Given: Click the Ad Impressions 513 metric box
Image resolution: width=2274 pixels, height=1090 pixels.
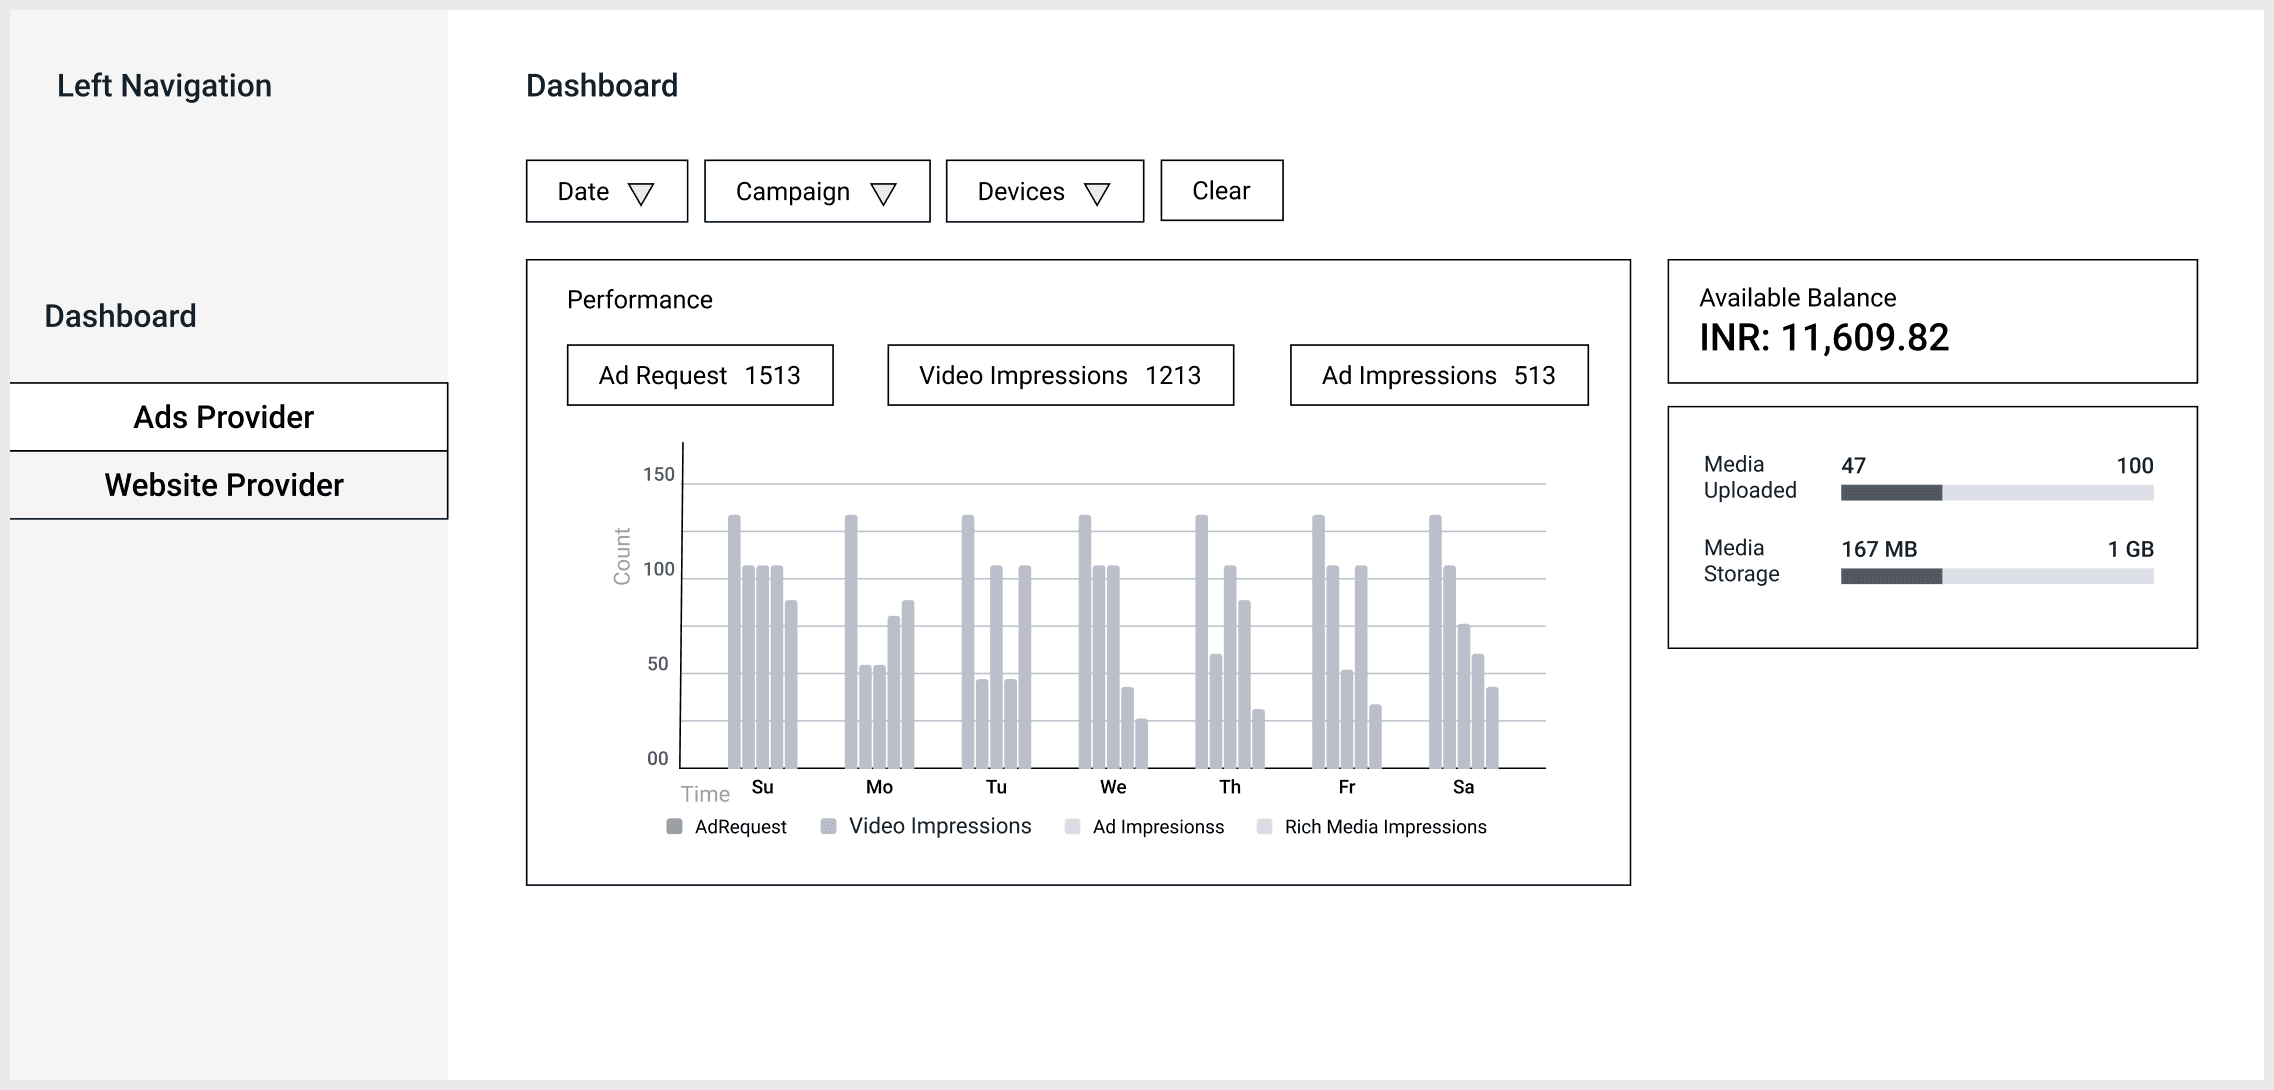Looking at the screenshot, I should click(1438, 375).
